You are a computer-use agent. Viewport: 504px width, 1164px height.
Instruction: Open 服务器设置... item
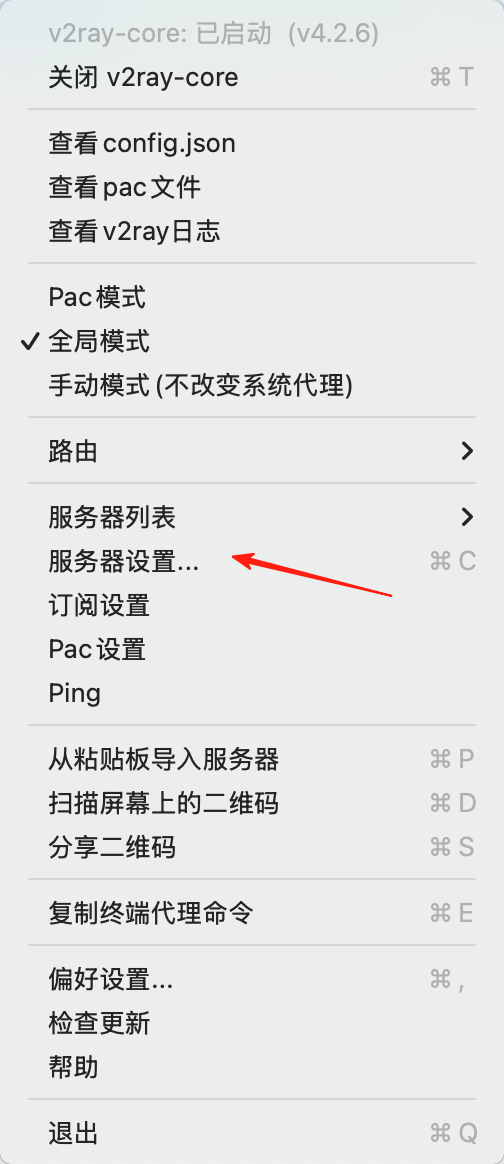click(x=252, y=561)
